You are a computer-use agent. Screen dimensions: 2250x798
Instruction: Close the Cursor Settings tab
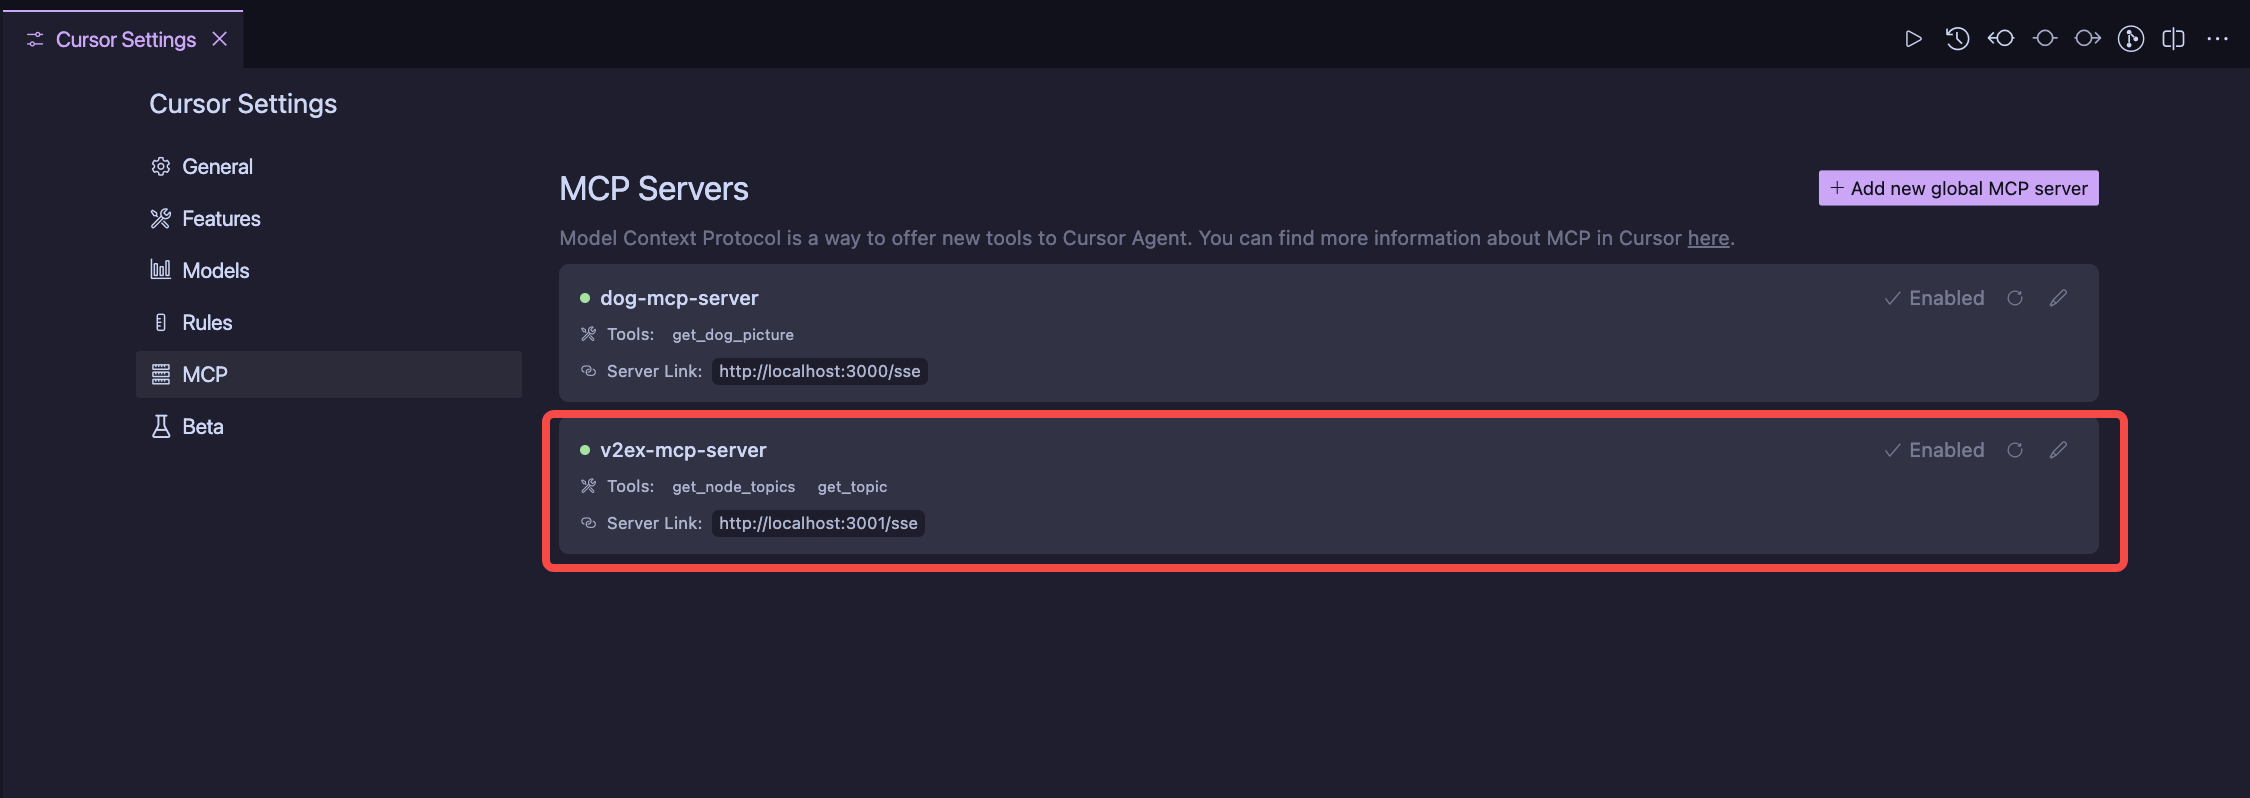(220, 39)
